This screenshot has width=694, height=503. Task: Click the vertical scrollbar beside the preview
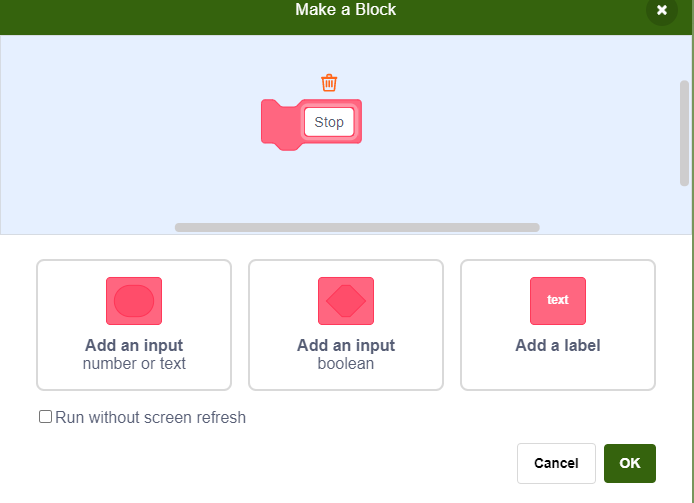684,132
